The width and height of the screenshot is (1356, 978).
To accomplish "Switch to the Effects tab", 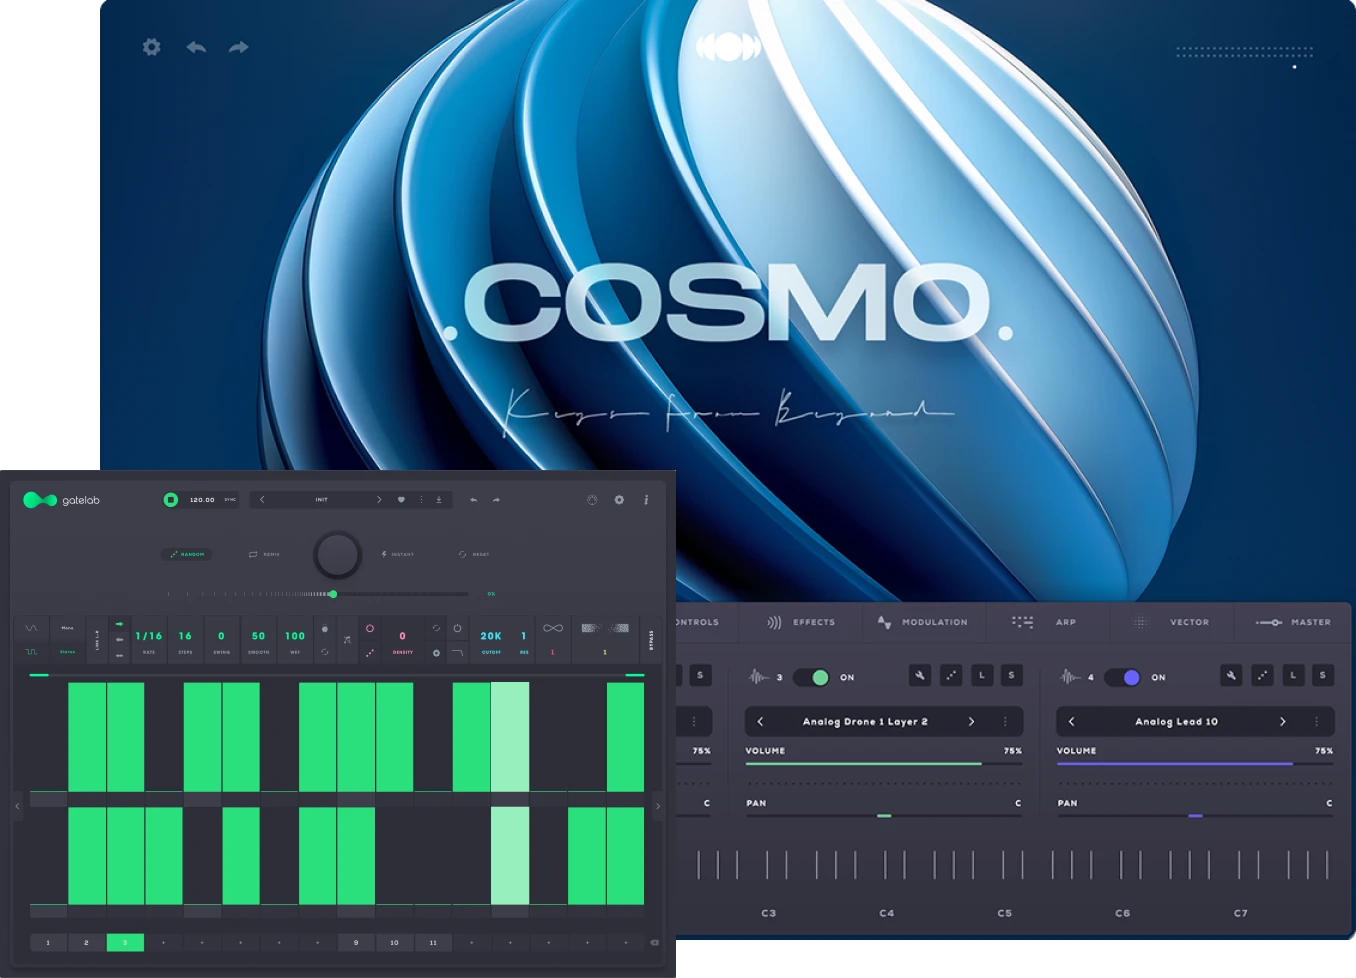I will click(x=801, y=622).
